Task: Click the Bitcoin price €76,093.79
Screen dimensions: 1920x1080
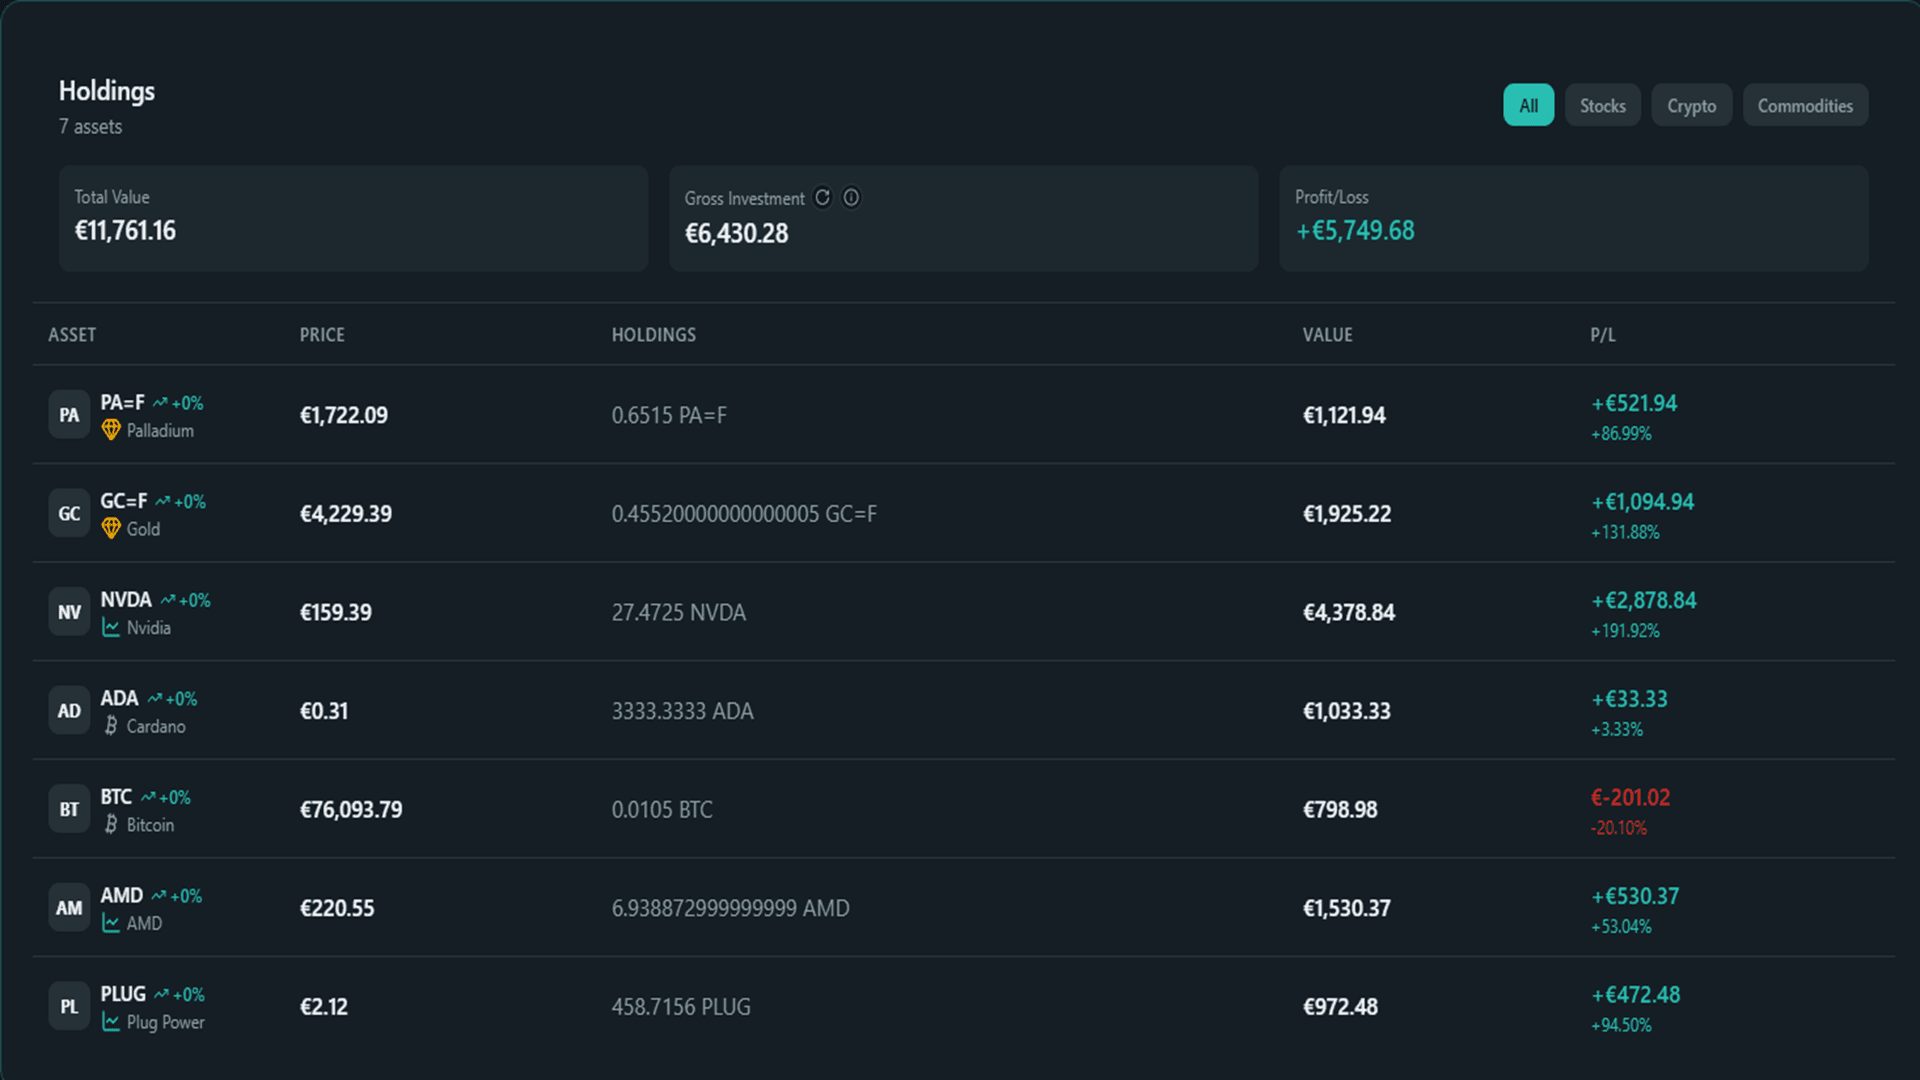Action: coord(351,809)
